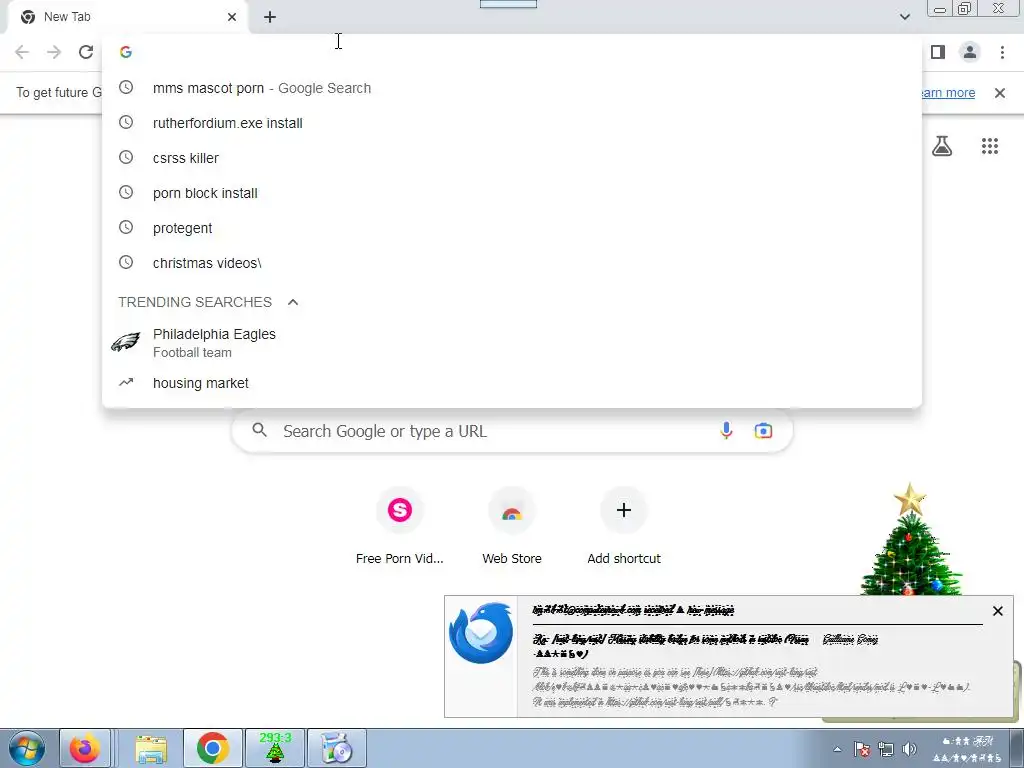
Task: Search by image with the camera icon
Action: point(763,431)
